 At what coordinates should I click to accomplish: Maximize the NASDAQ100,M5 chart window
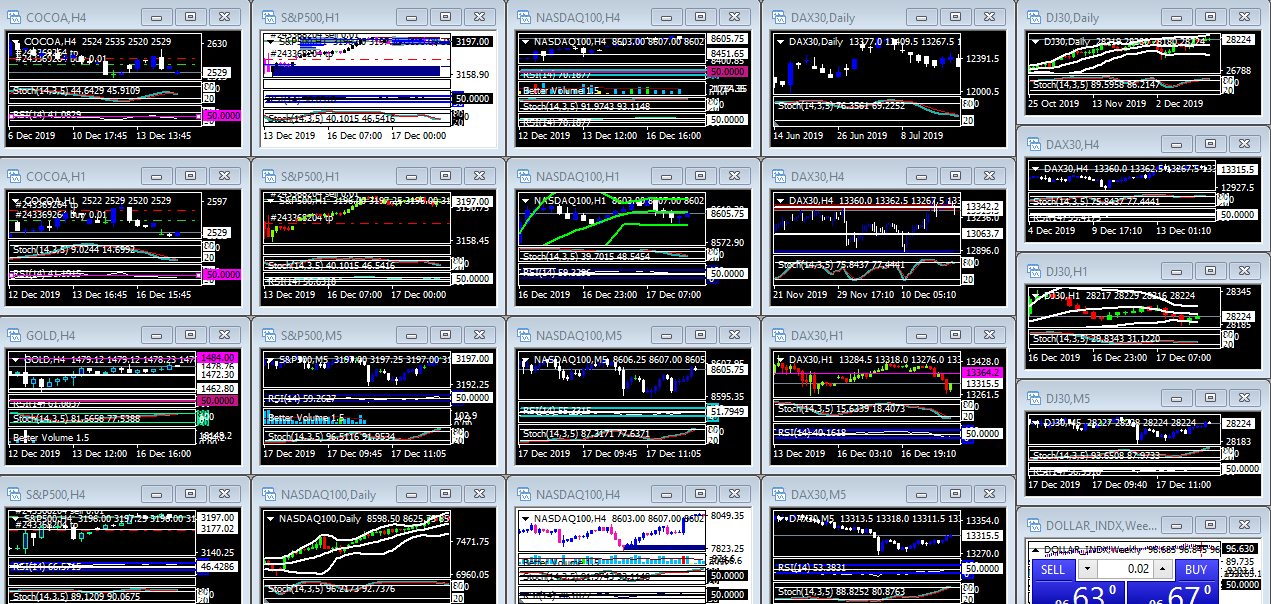tap(700, 336)
